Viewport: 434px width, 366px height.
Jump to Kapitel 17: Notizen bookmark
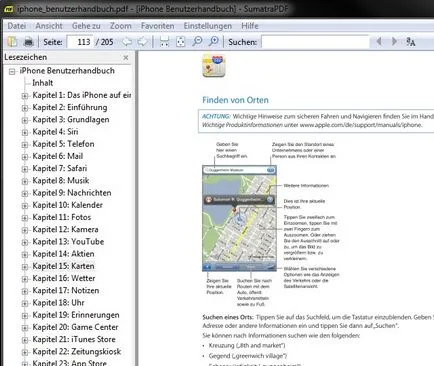[x=66, y=291]
